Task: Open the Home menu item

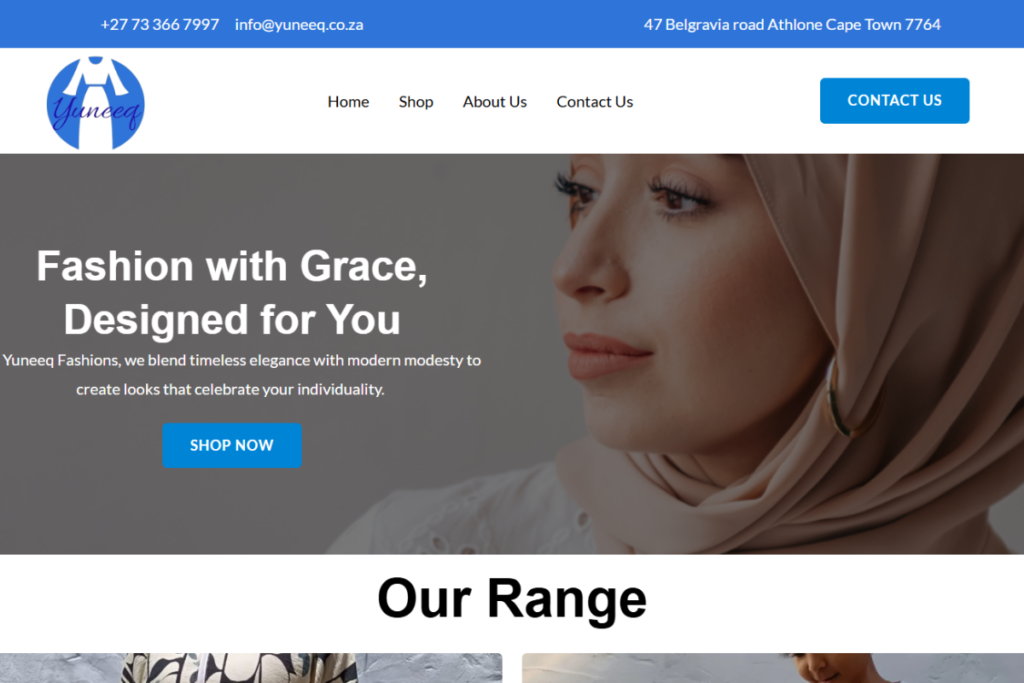Action: [348, 102]
